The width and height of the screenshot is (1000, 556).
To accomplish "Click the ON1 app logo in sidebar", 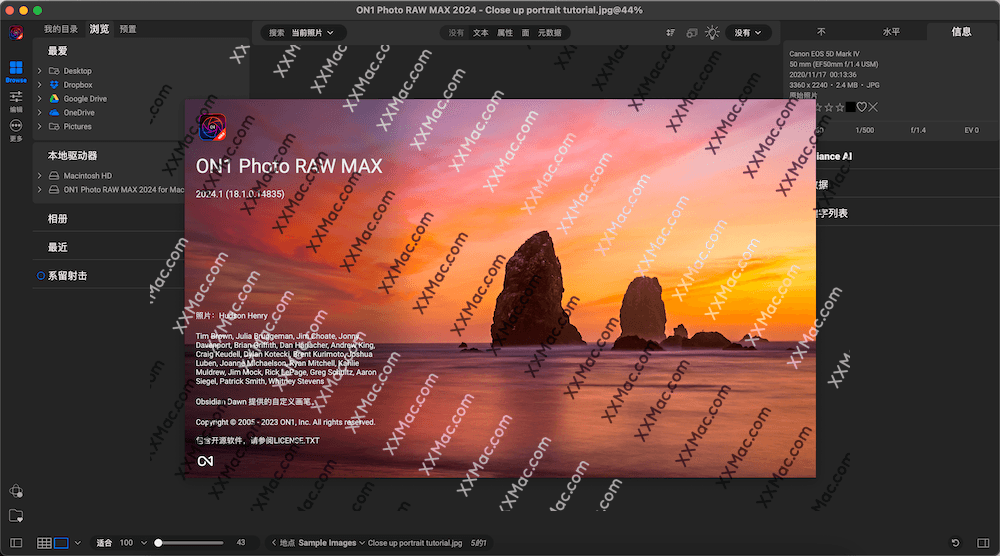I will point(16,32).
